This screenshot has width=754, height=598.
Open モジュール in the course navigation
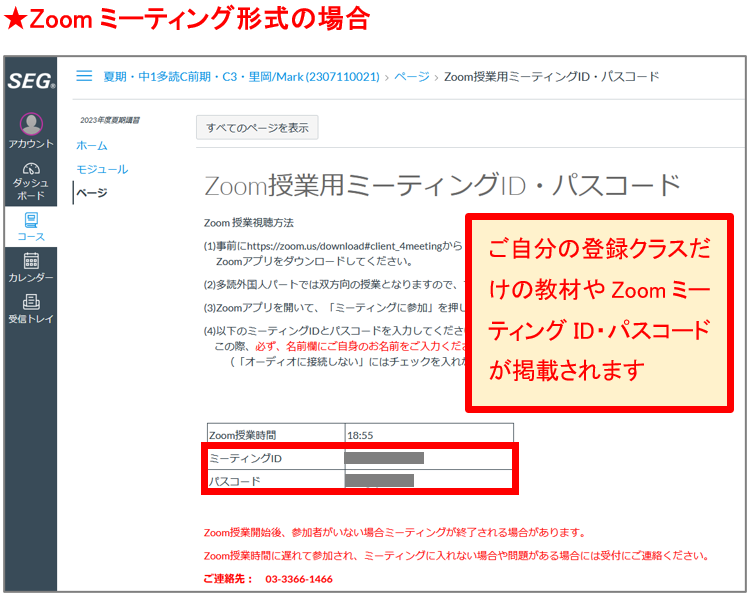coord(102,169)
